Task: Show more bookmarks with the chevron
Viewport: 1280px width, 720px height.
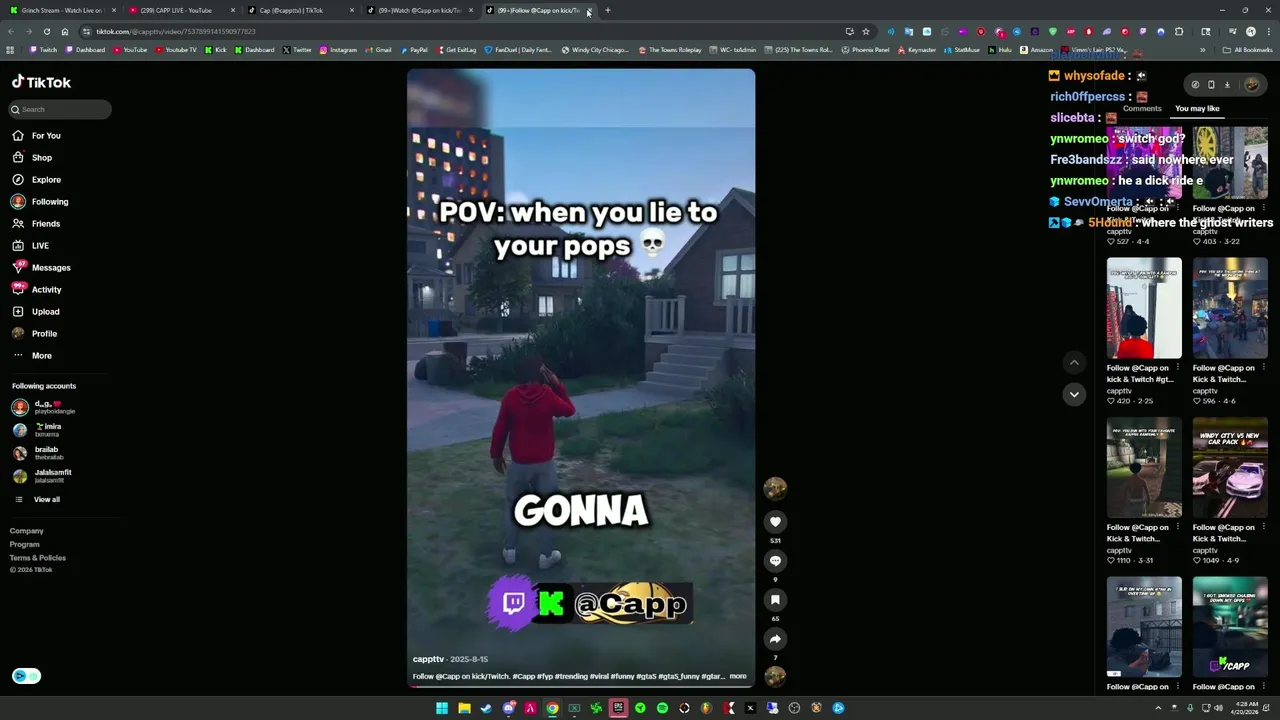Action: [1203, 50]
